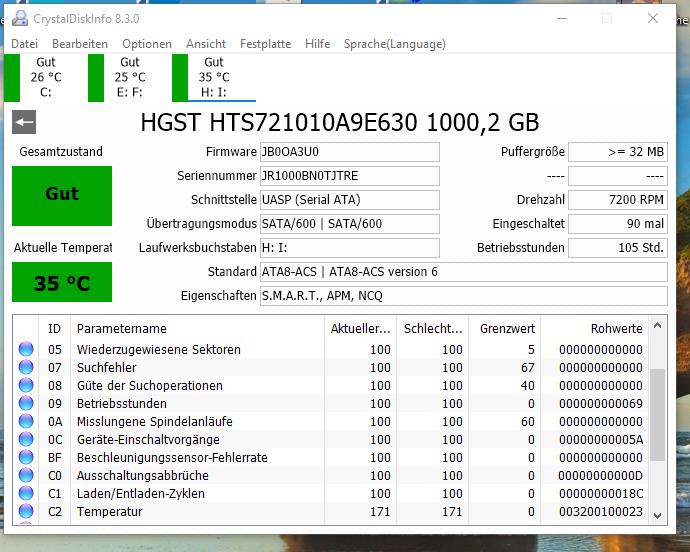Viewport: 690px width, 552px height.
Task: Click the Laufwerksbuchstaben field H: I:
Action: click(350, 248)
